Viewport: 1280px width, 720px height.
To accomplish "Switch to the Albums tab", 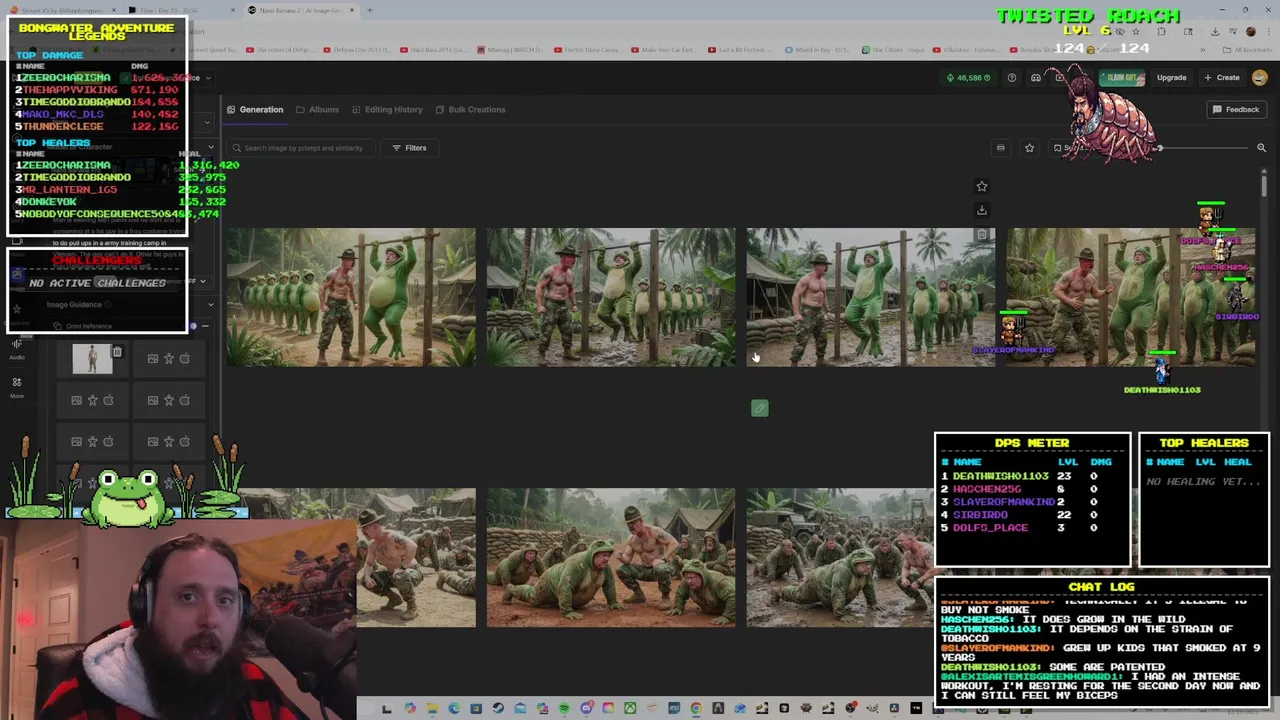I will click(317, 109).
